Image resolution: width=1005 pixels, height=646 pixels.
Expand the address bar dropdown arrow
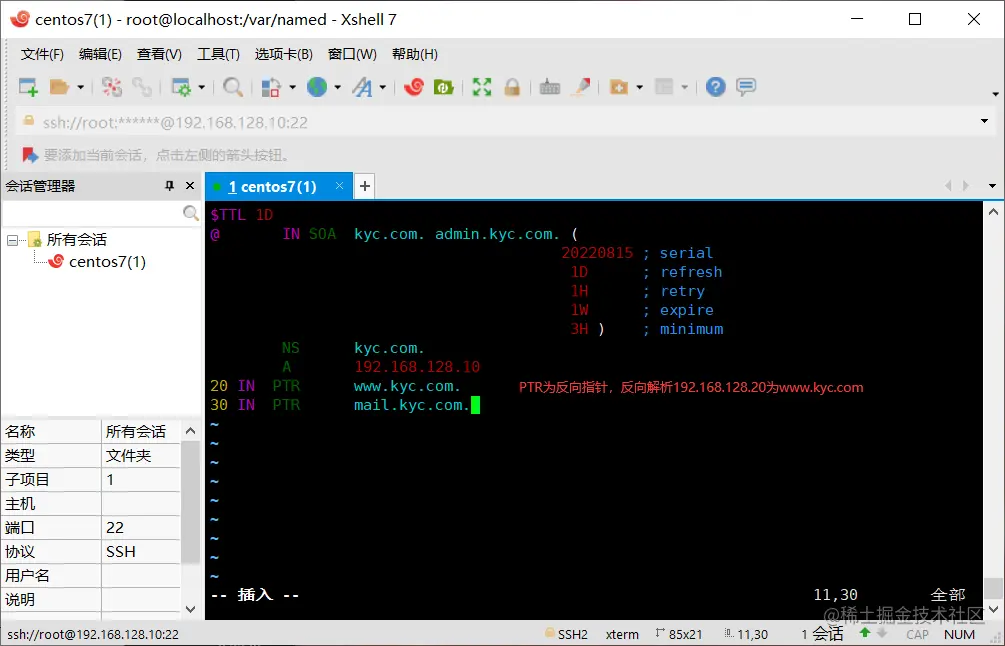tap(984, 121)
